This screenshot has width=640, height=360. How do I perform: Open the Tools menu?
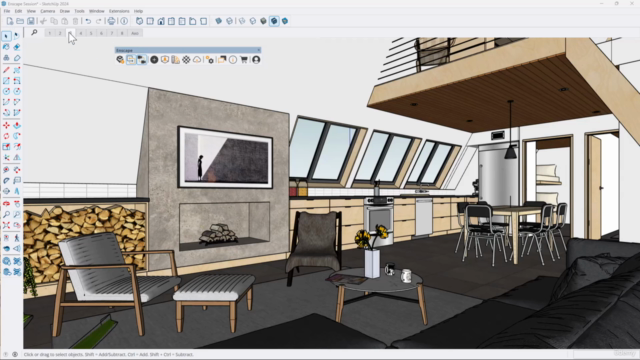[80, 11]
